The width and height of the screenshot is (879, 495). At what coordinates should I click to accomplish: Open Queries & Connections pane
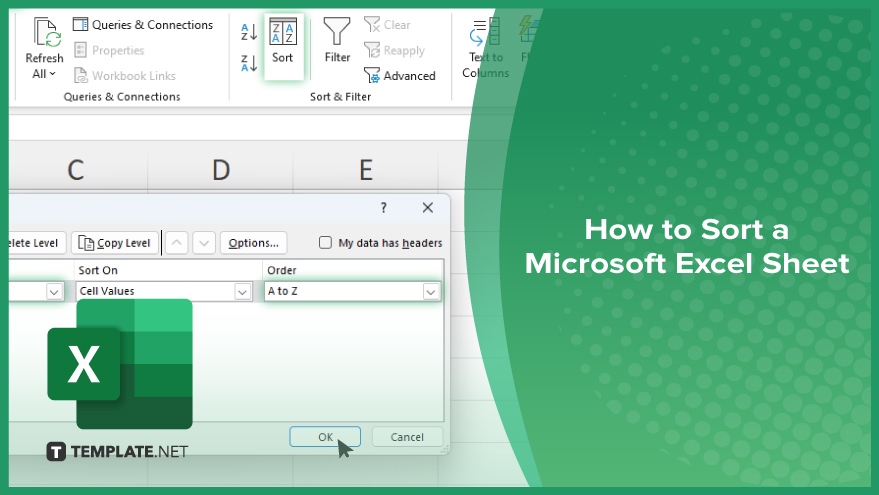144,25
